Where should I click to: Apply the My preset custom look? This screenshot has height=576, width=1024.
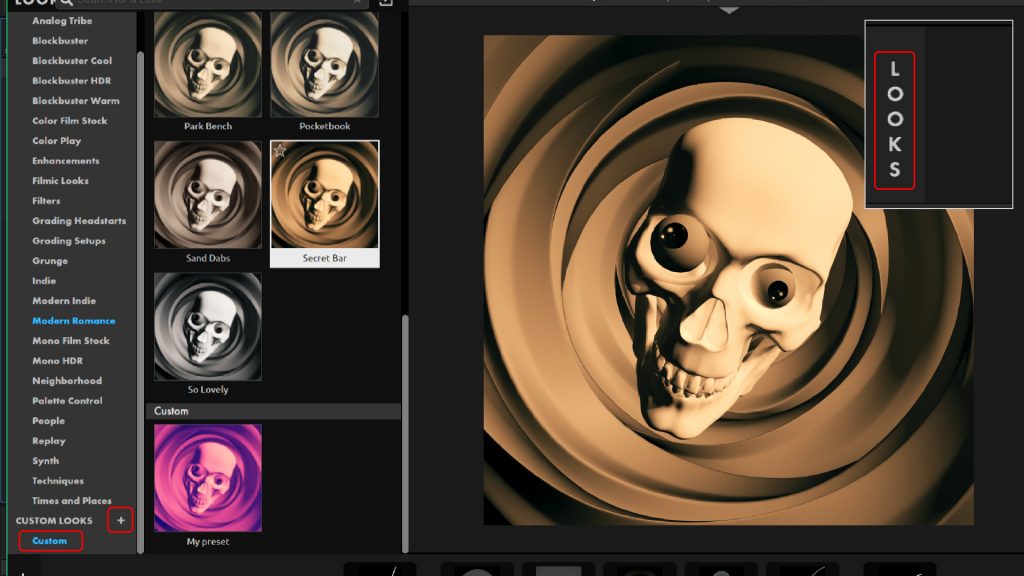click(x=208, y=478)
